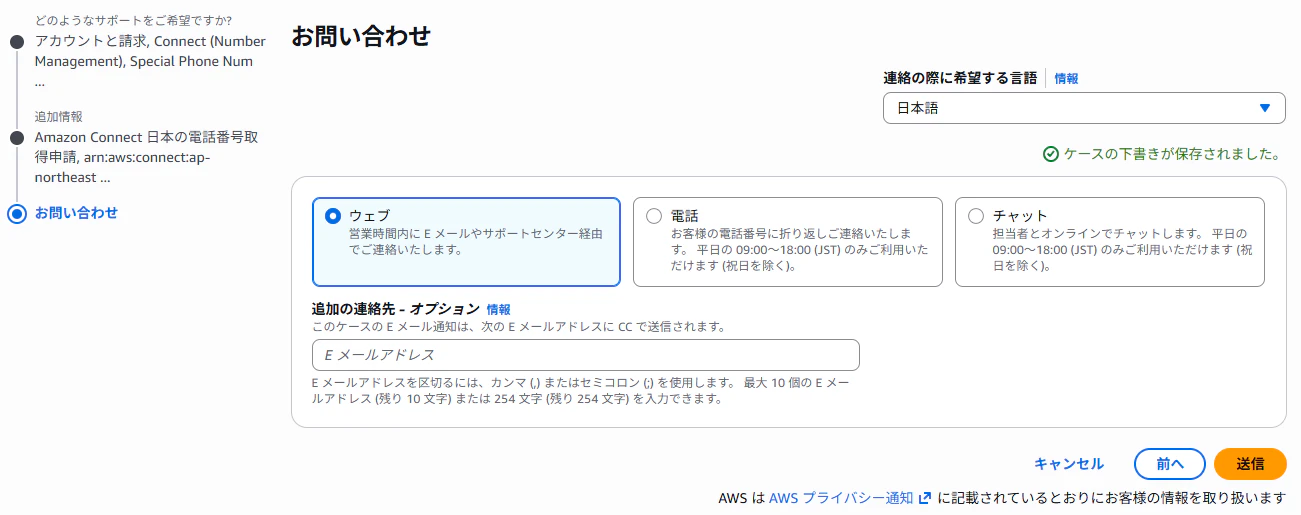Click the お問い合わせ page heading

[x=361, y=37]
